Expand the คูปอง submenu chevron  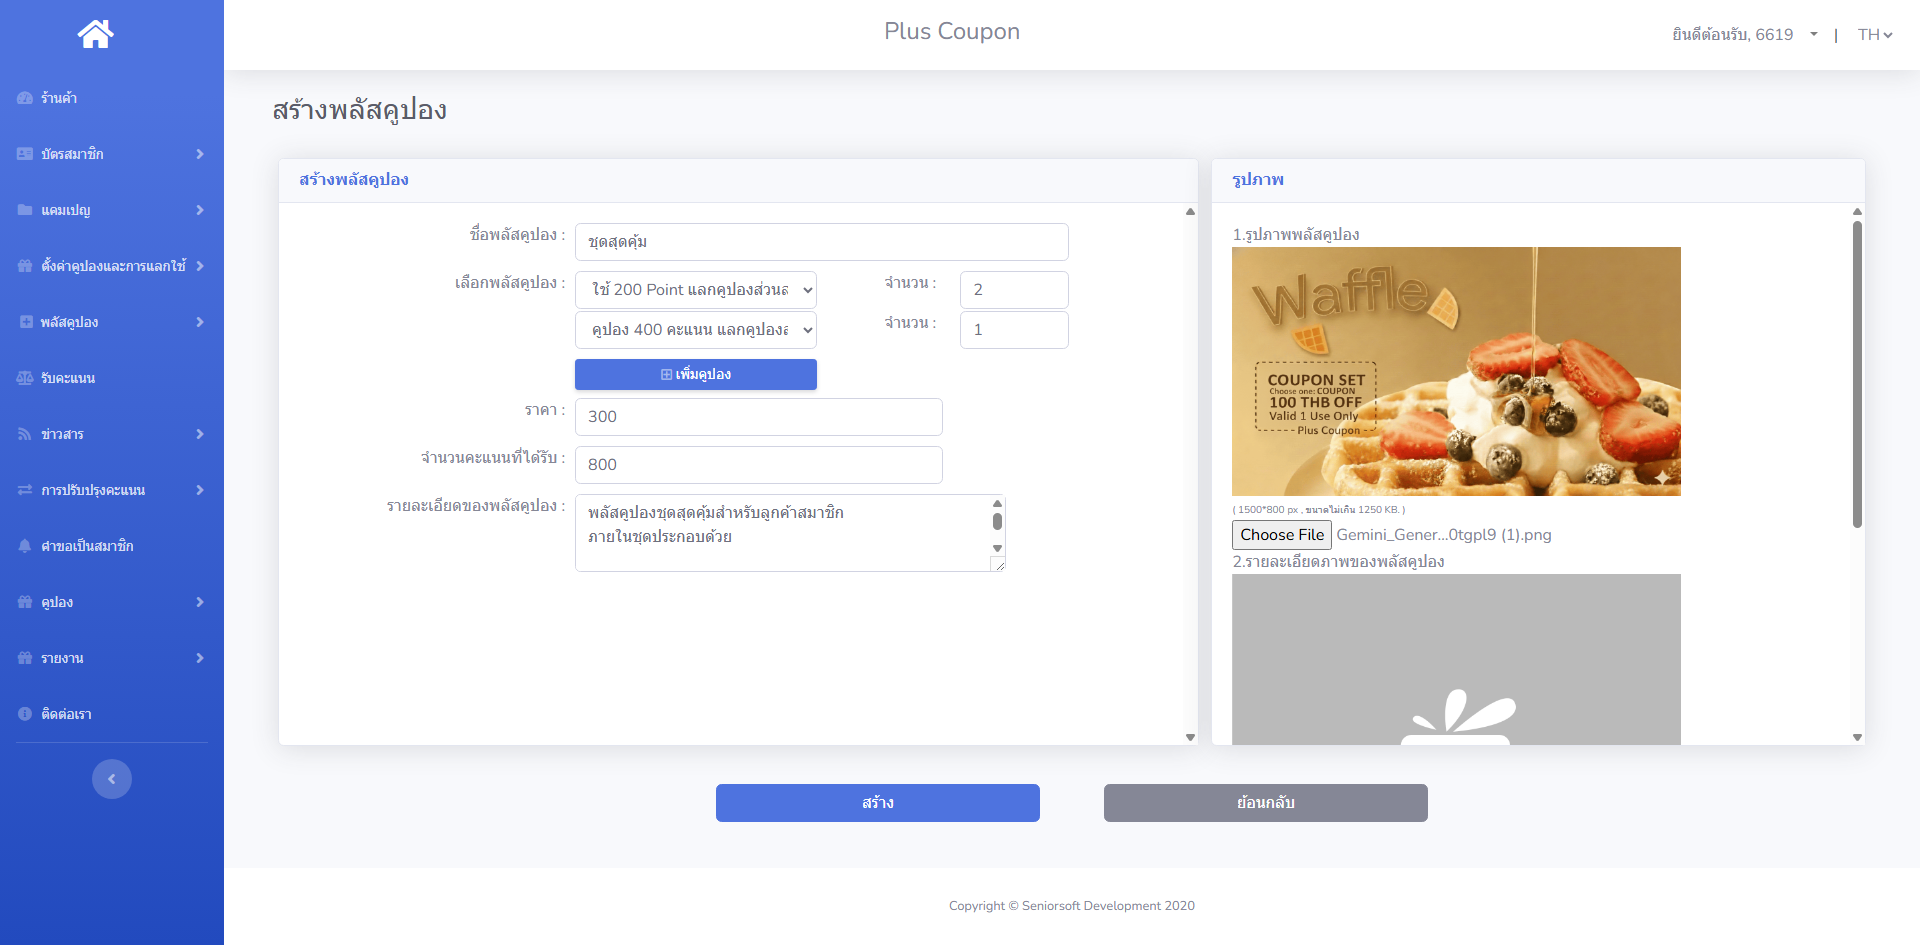coord(200,602)
